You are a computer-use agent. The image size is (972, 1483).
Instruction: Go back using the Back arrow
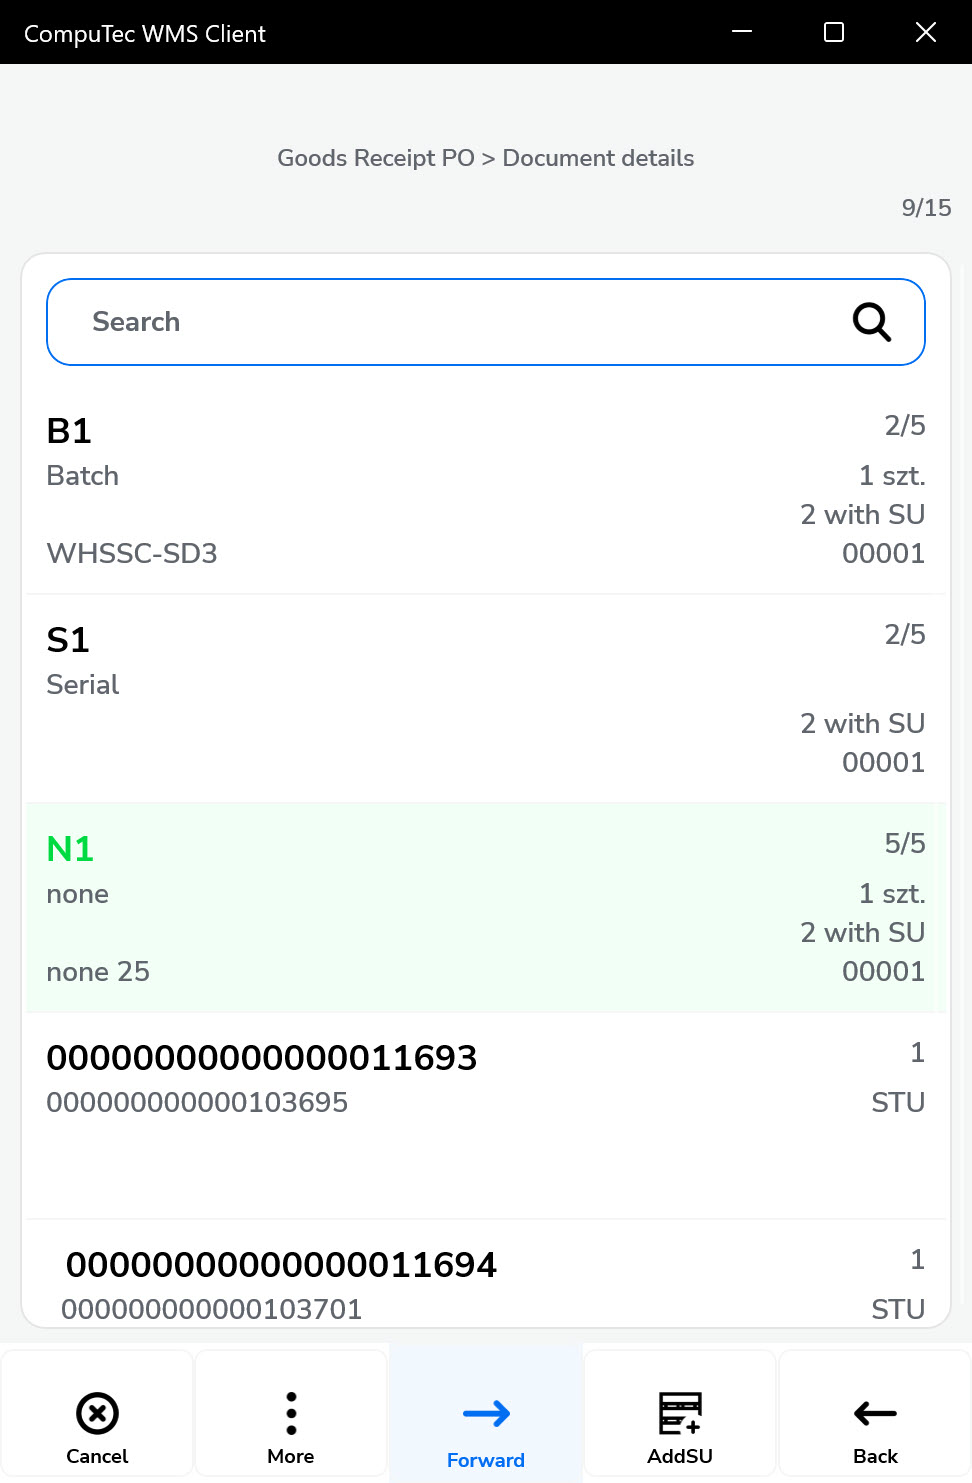875,1413
